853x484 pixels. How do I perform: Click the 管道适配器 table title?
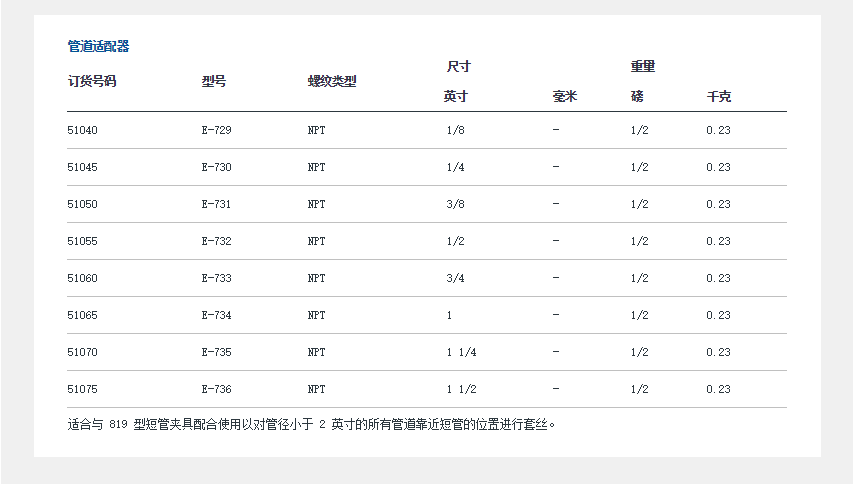[x=98, y=46]
